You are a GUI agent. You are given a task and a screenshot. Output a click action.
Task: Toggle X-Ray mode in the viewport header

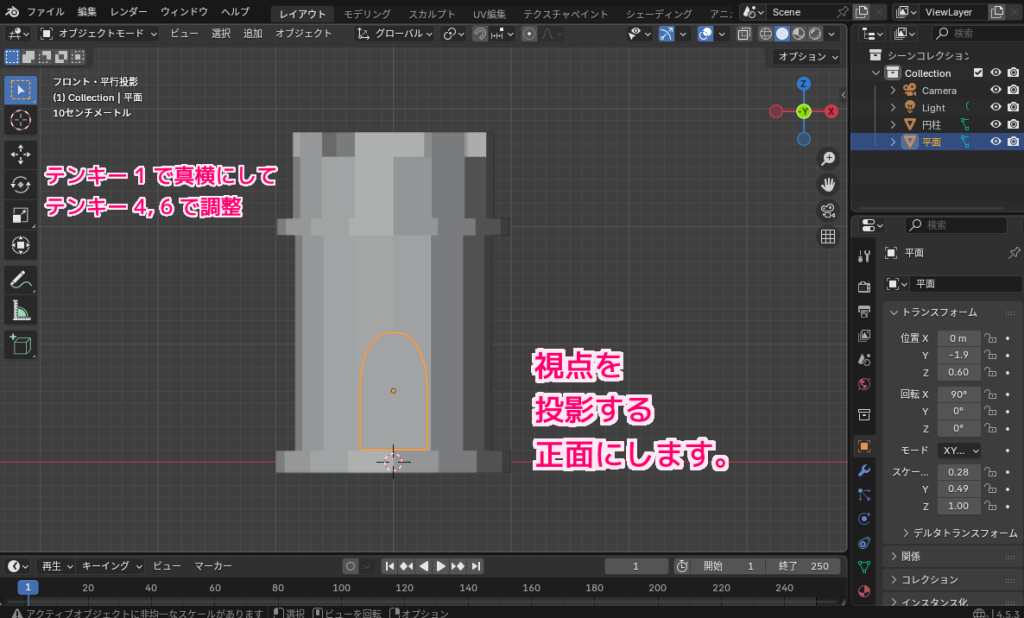pos(744,33)
